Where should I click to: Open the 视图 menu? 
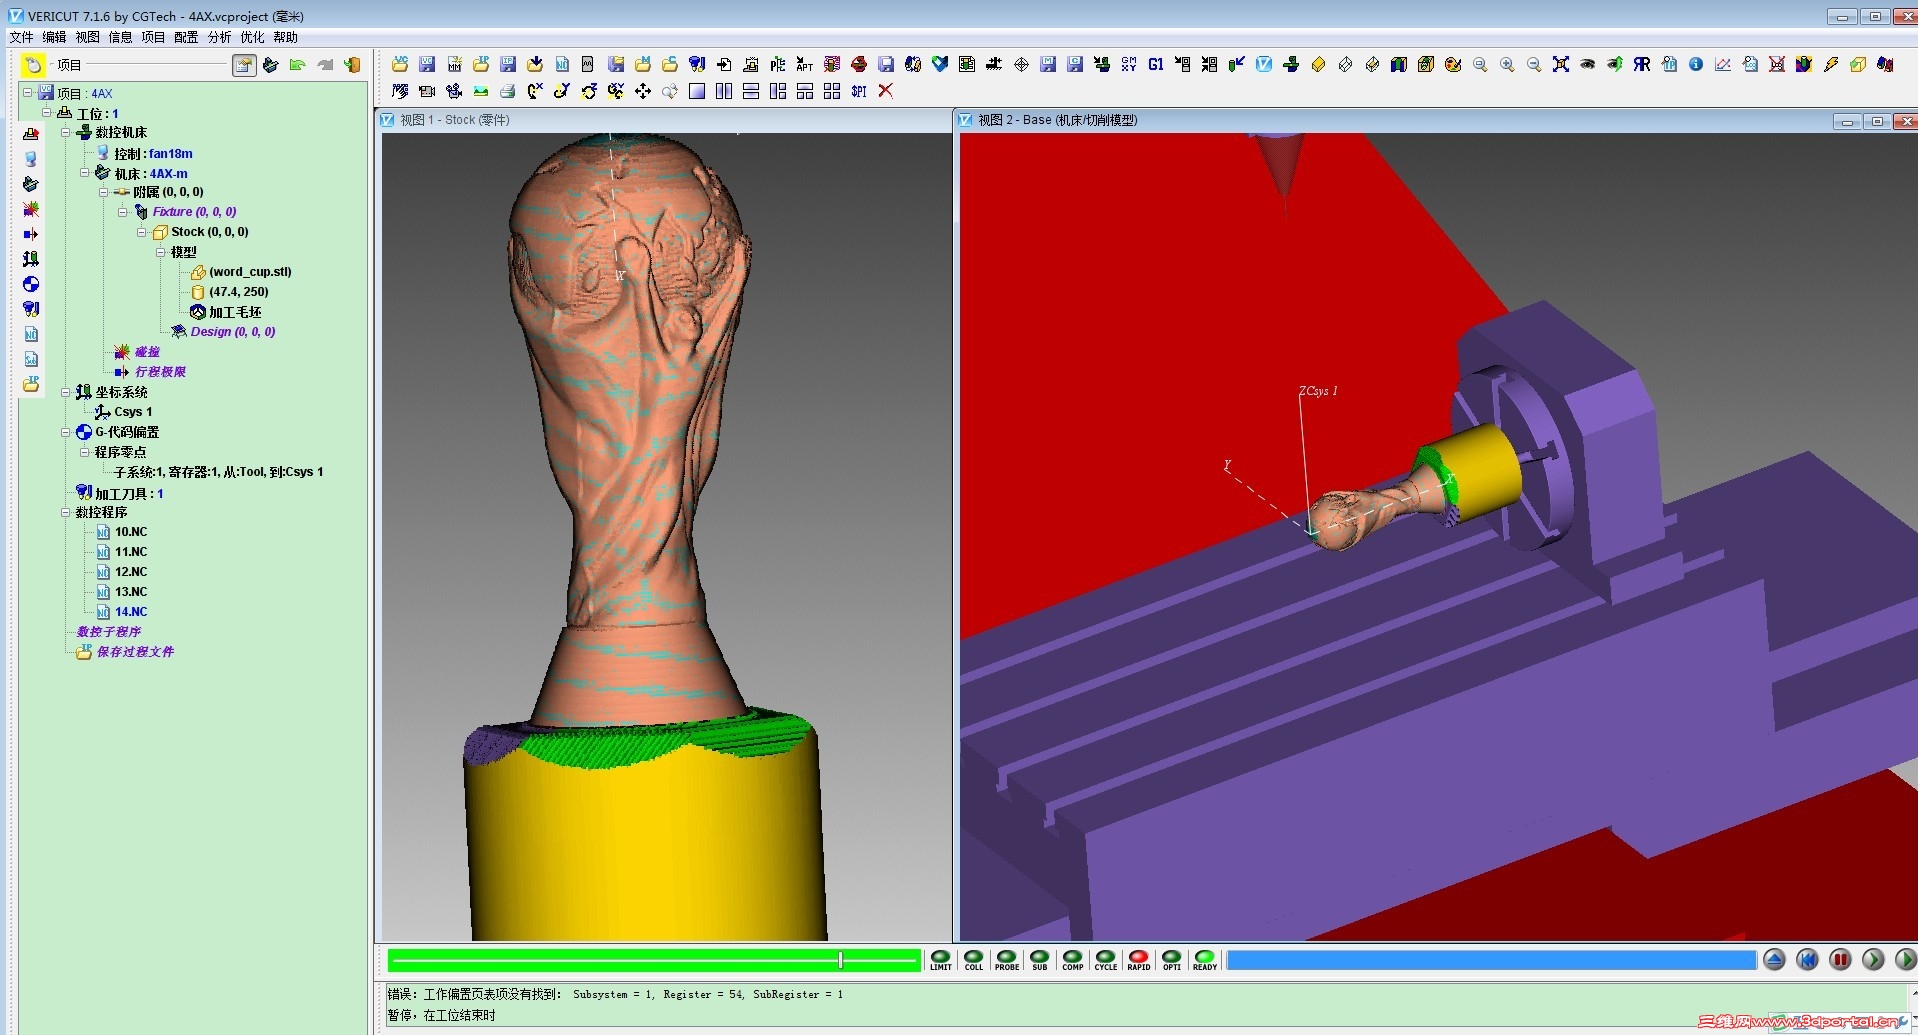[x=87, y=37]
